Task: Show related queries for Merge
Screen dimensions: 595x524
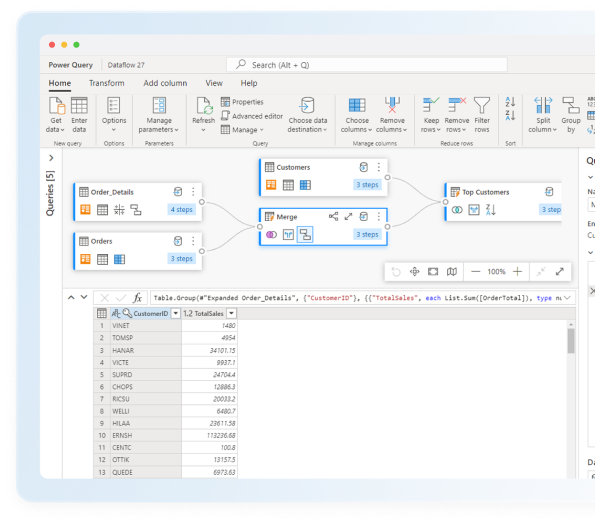Action: tap(333, 216)
